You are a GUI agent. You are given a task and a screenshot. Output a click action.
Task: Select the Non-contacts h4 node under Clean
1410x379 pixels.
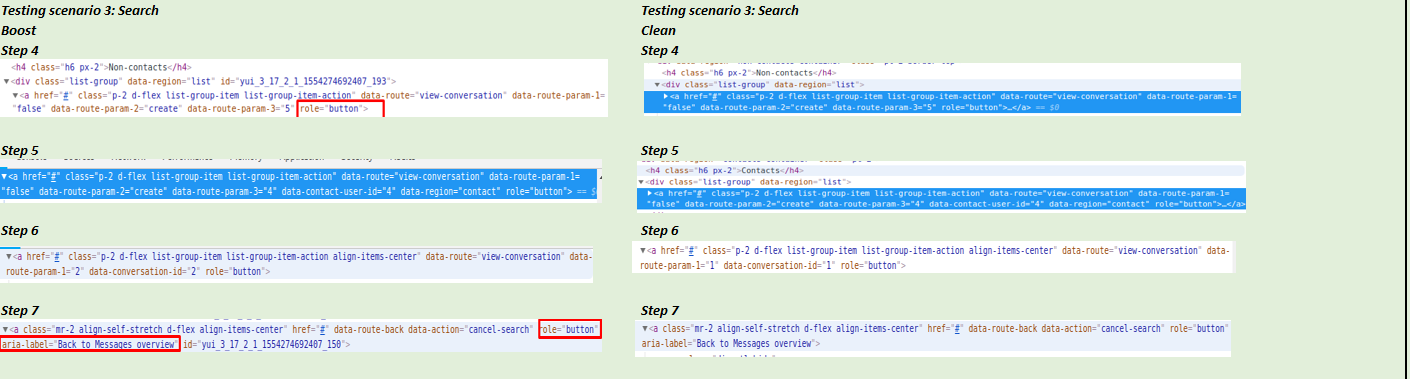tap(750, 72)
